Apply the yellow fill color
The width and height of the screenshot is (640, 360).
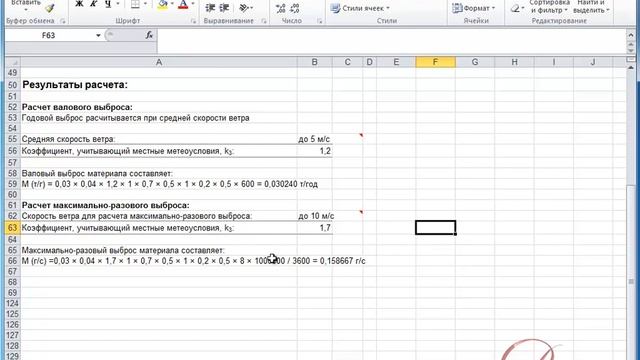[162, 4]
